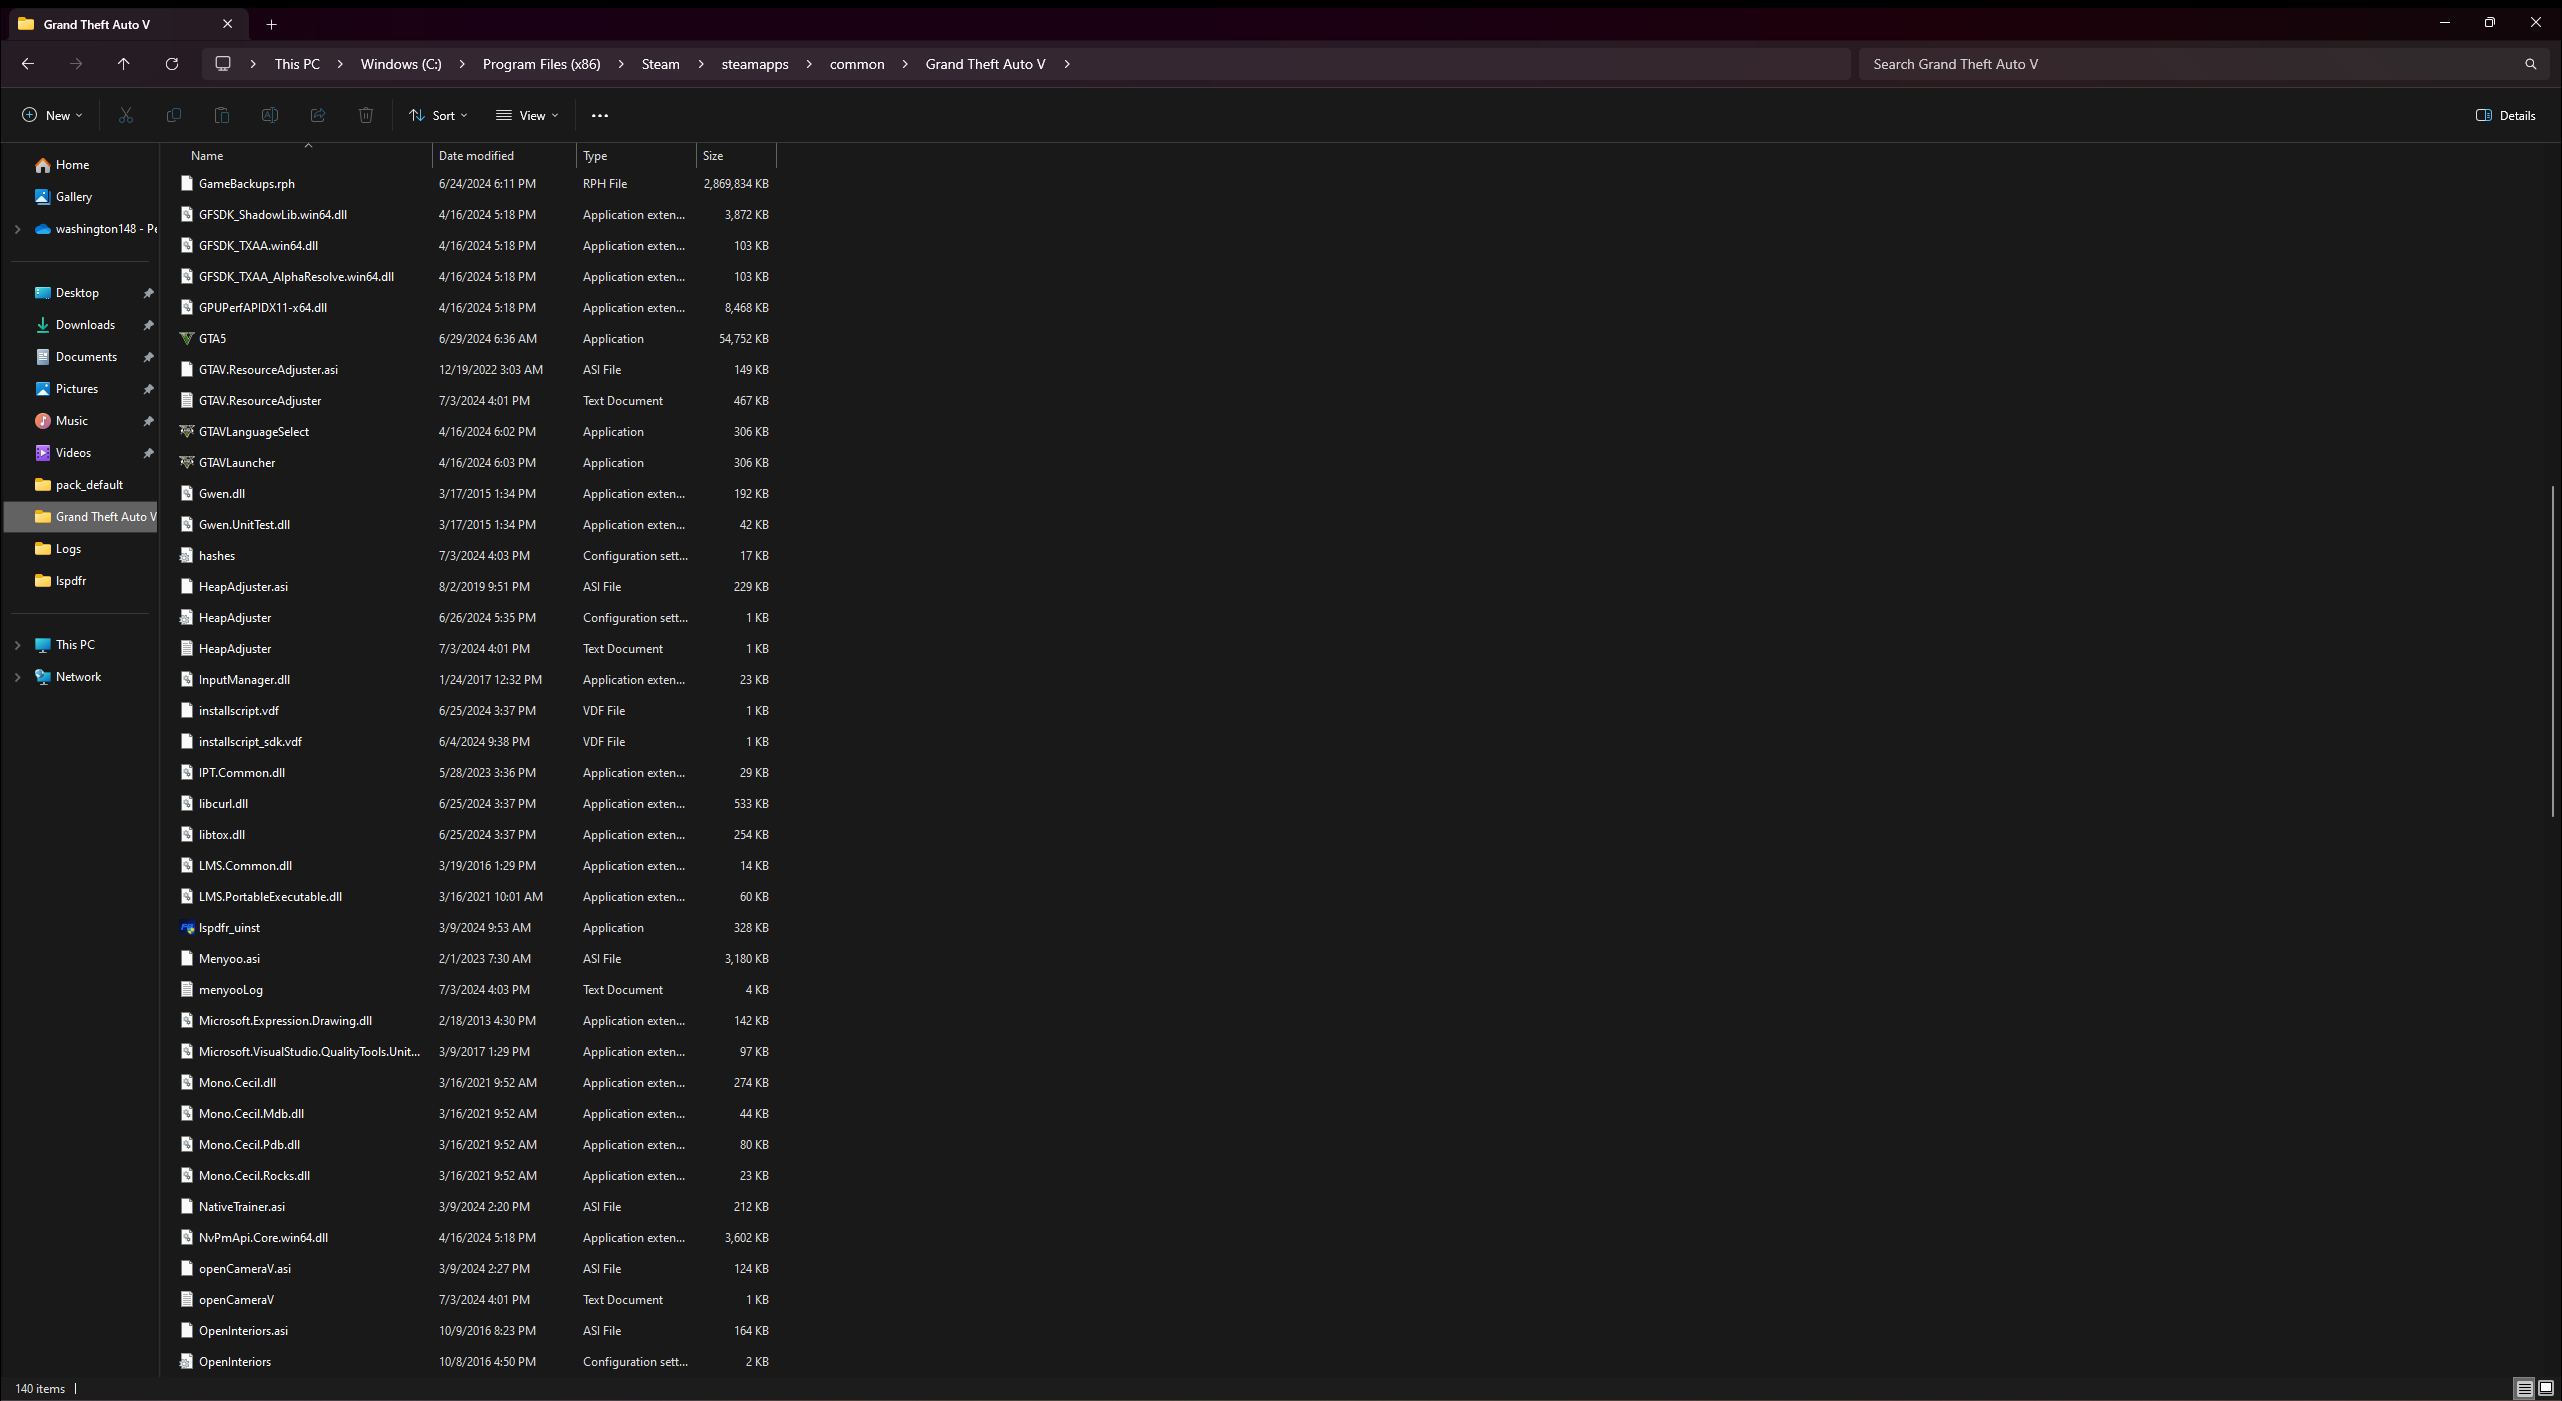
Task: Open the View dropdown menu
Action: point(527,116)
